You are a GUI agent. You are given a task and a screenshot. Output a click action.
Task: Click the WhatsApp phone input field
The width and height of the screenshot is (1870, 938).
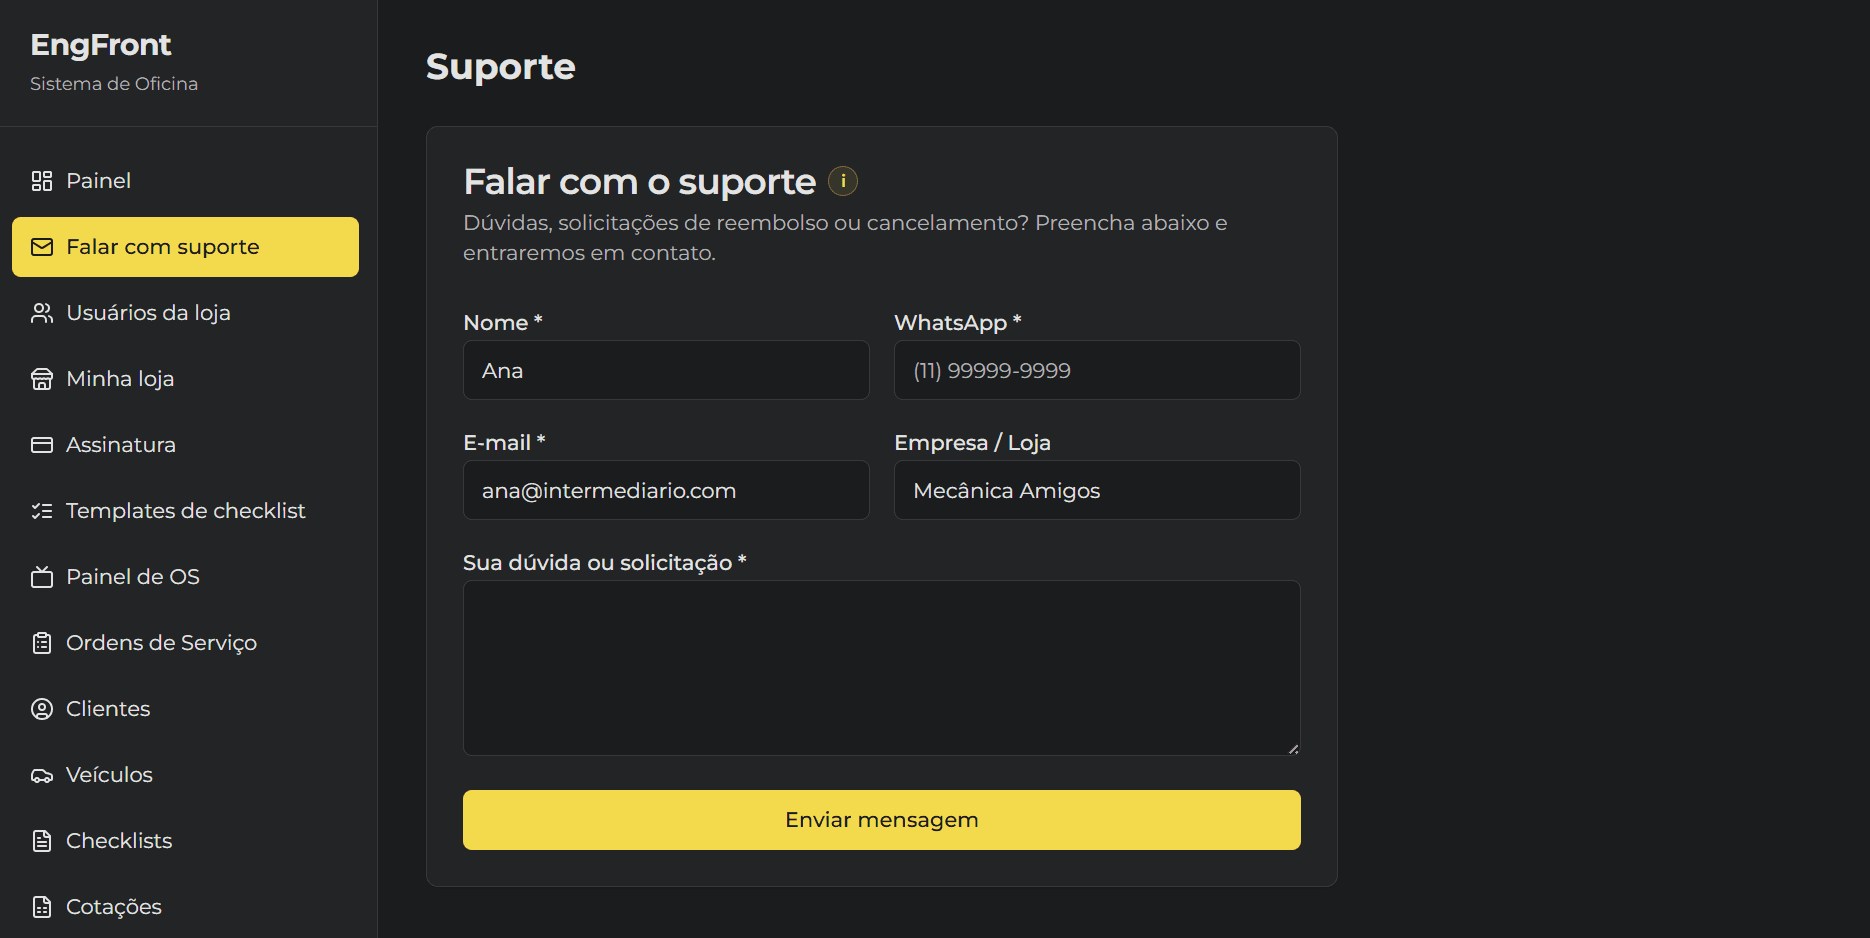click(x=1096, y=370)
